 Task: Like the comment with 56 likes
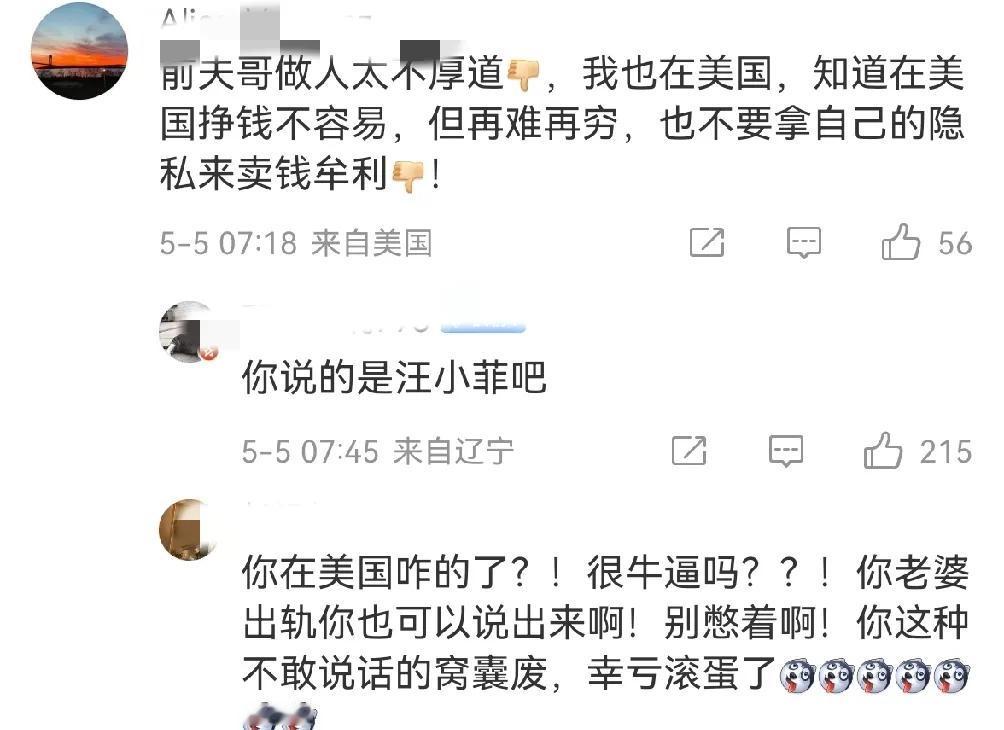pos(900,242)
